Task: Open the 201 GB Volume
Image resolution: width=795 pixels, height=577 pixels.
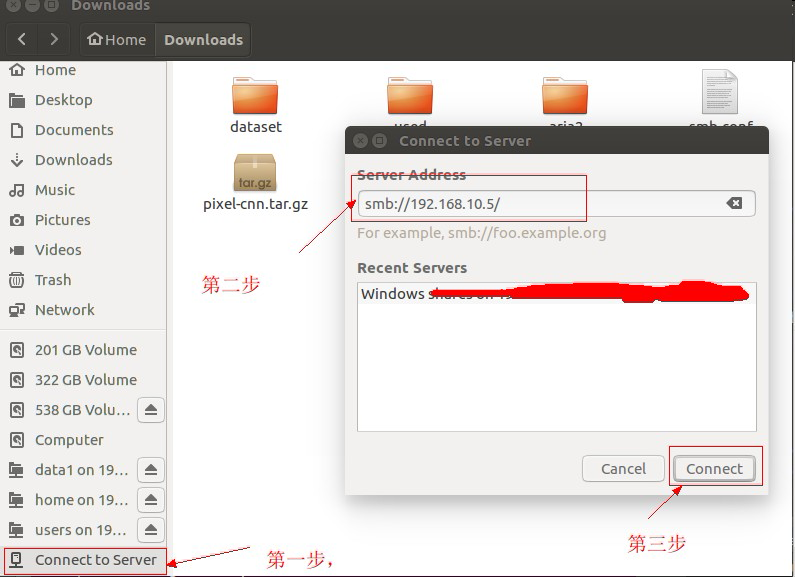Action: pos(85,350)
